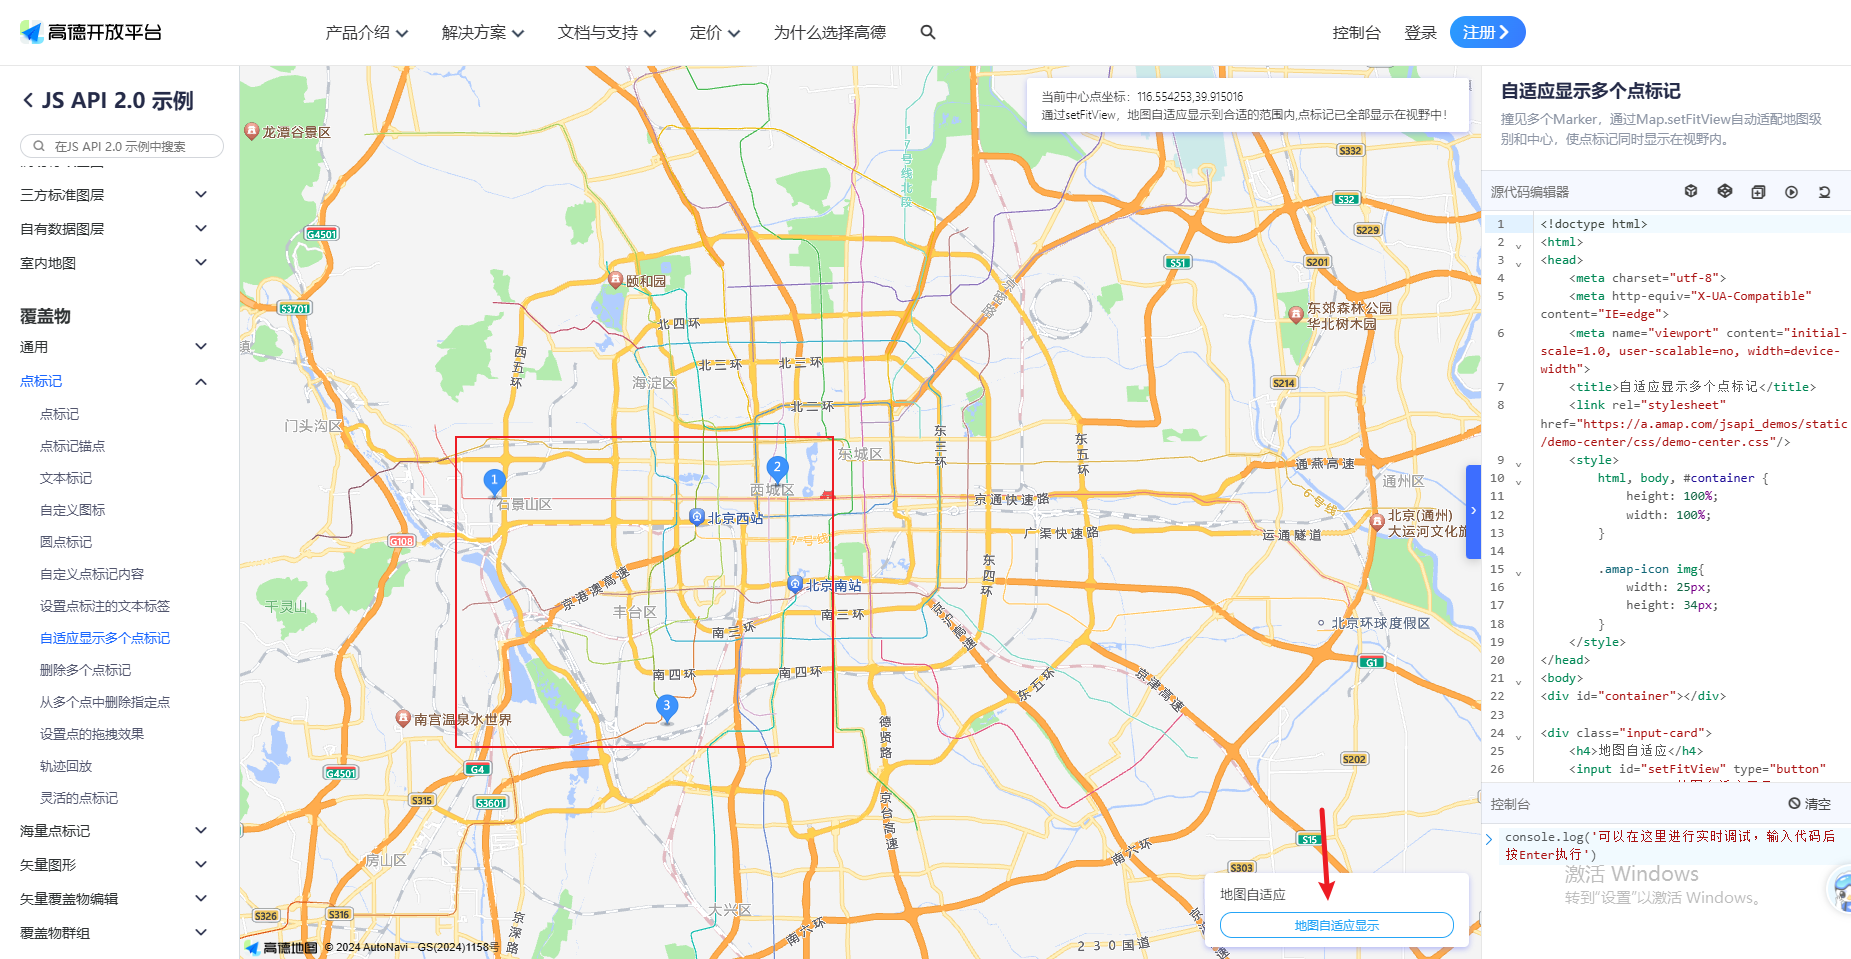Open in CodePen icon in editor toolbar
Image resolution: width=1851 pixels, height=959 pixels.
click(1725, 191)
